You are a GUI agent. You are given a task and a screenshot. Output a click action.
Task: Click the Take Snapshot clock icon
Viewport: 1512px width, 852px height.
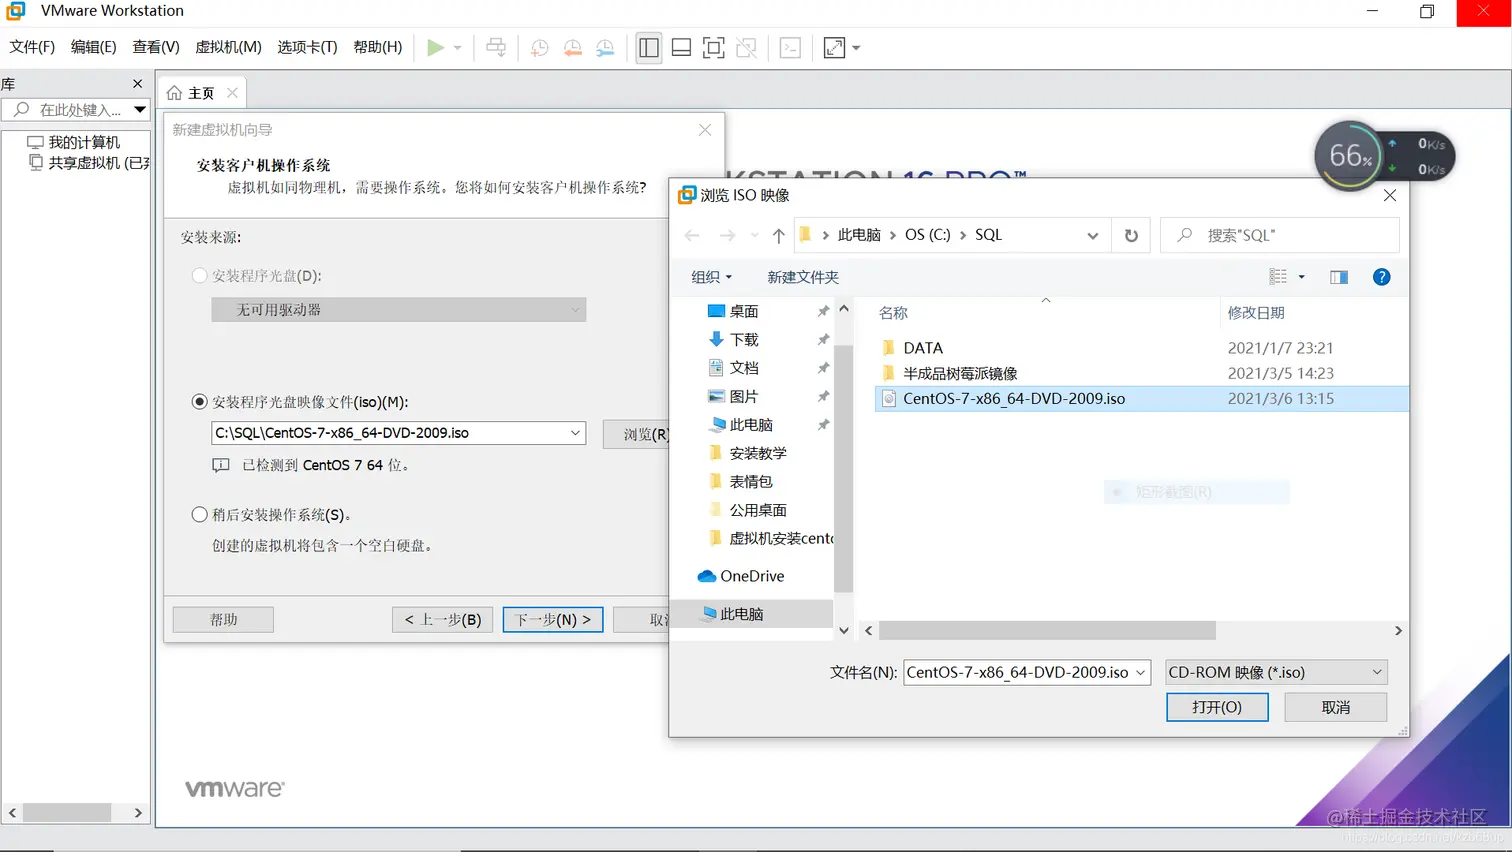540,47
